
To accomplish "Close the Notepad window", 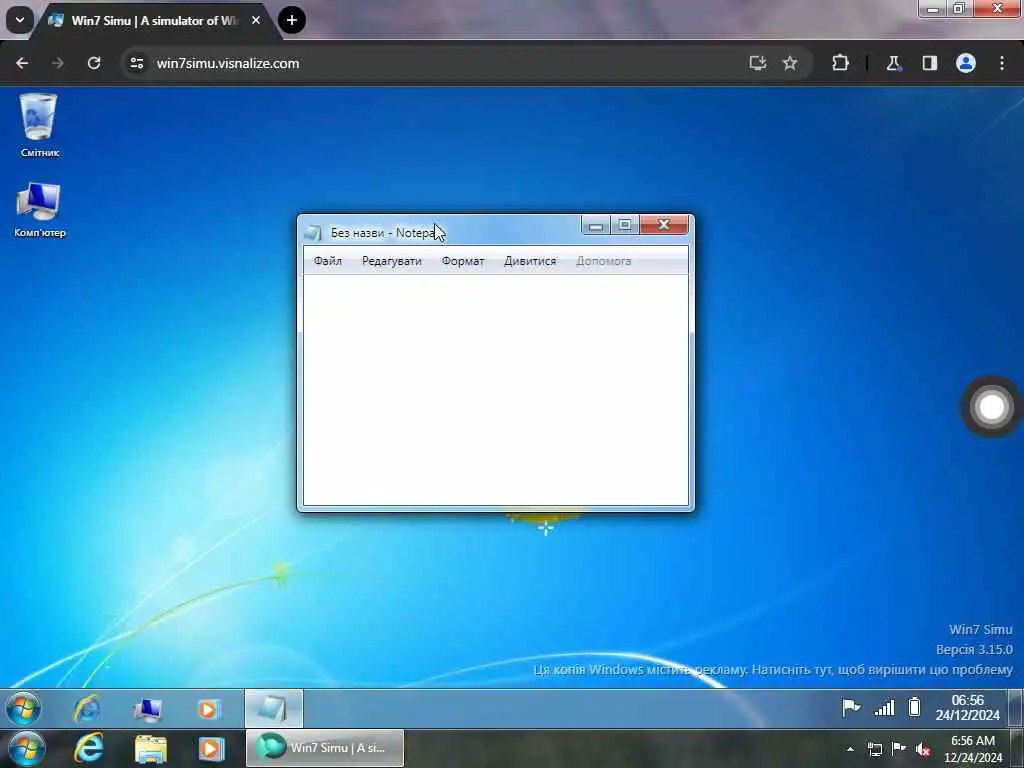I will click(664, 225).
